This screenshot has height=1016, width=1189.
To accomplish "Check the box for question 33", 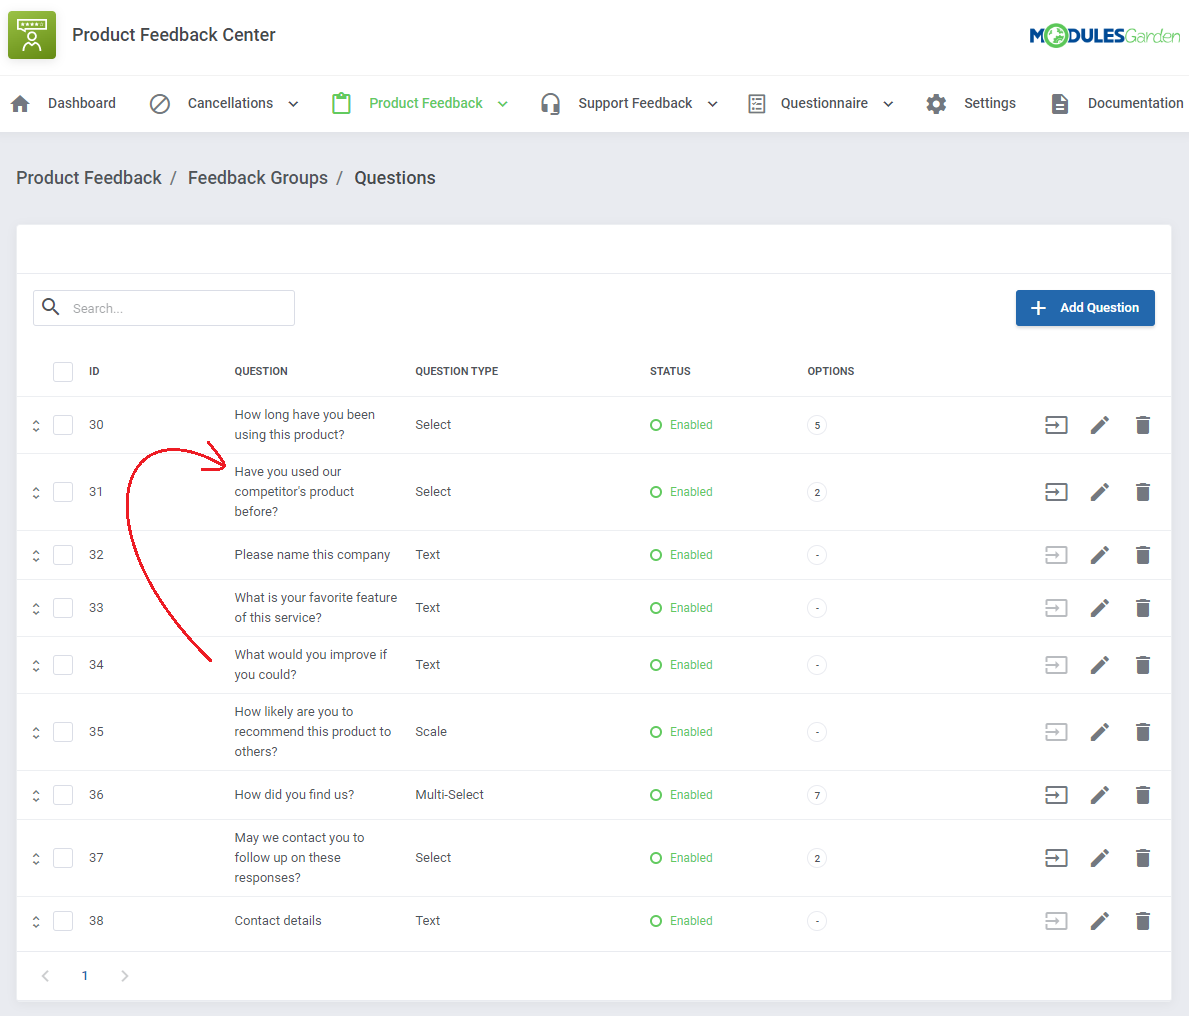I will click(63, 608).
